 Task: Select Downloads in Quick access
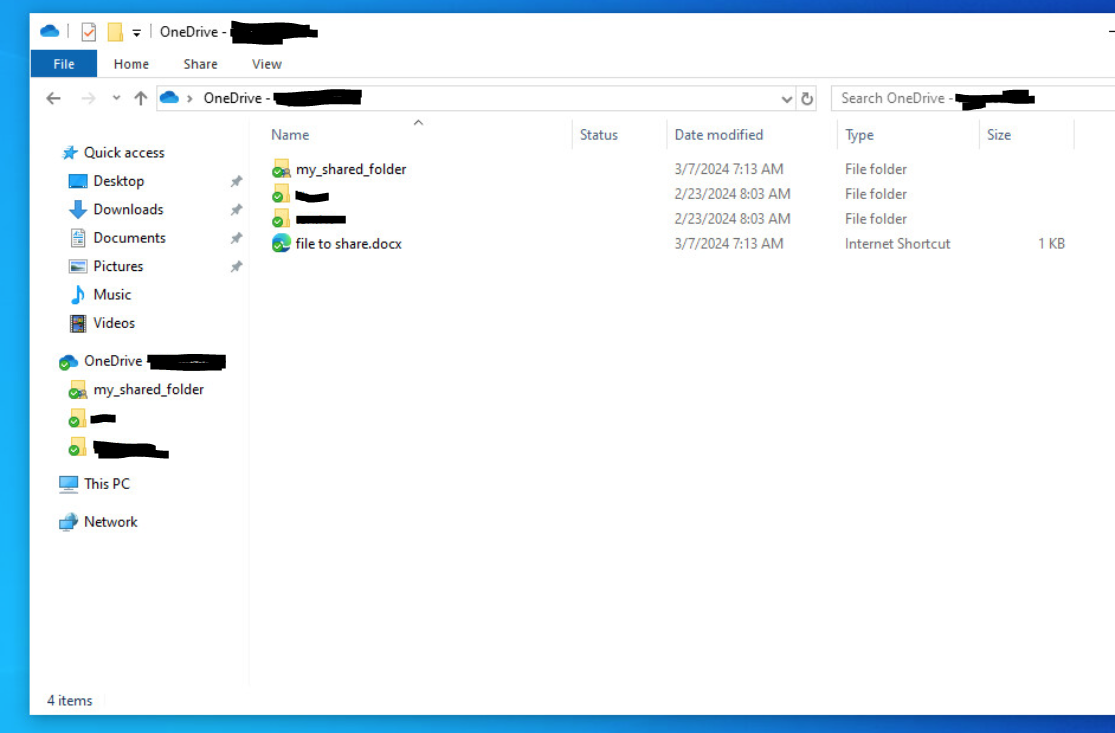click(128, 210)
